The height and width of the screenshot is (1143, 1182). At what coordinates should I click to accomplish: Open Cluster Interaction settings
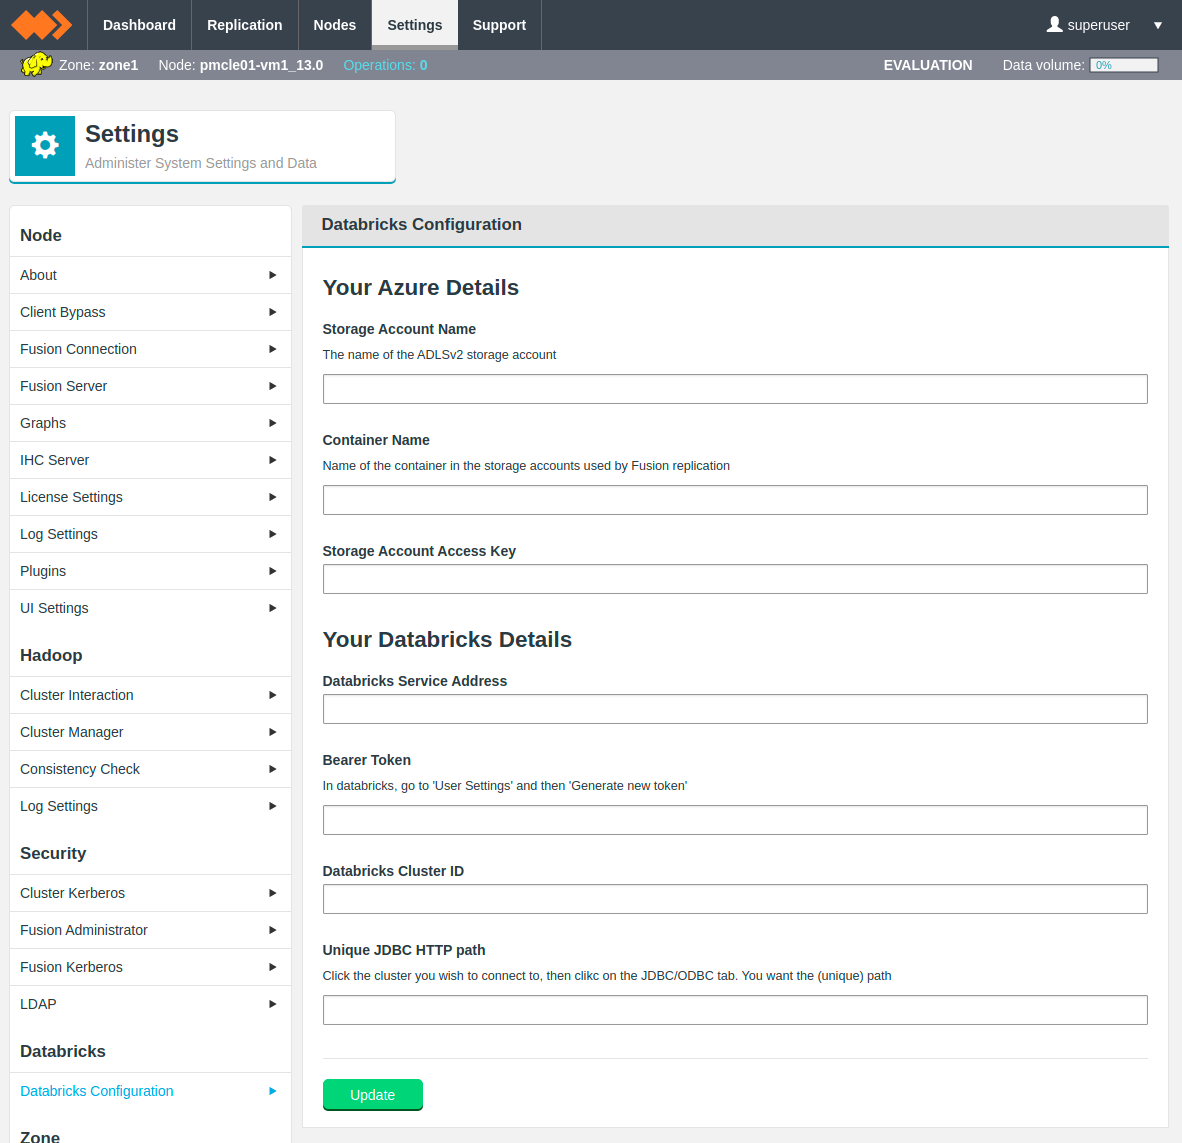[x=150, y=695]
